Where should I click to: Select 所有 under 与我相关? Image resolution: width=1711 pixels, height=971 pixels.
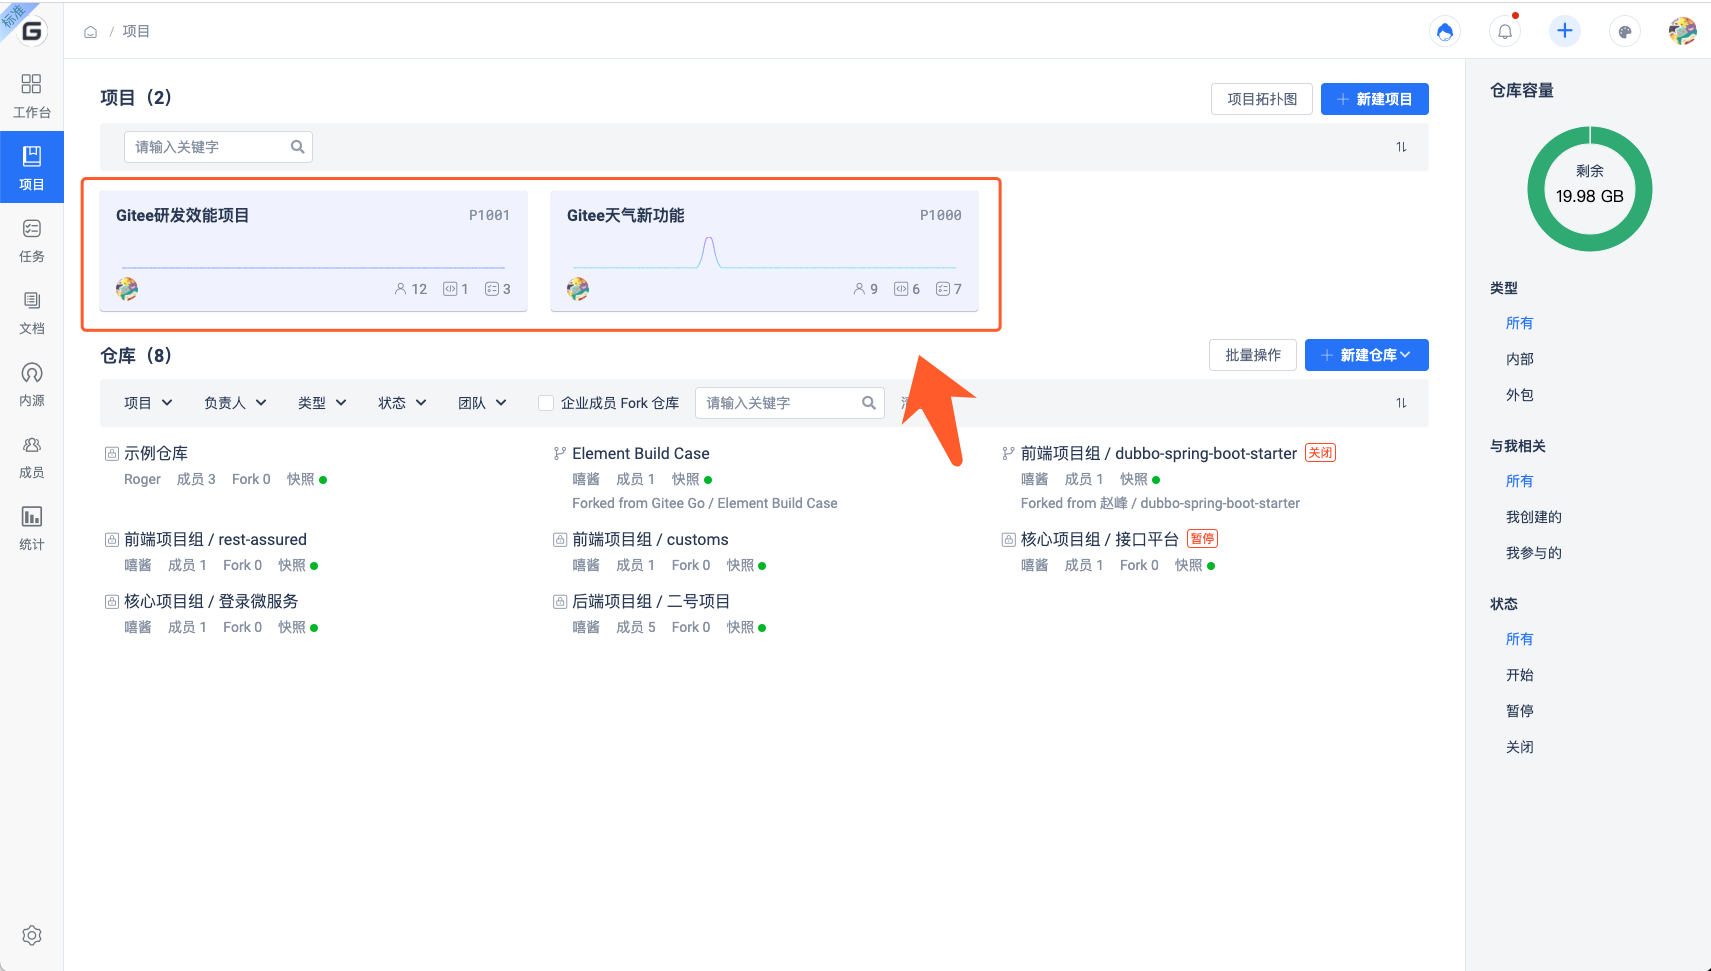click(x=1519, y=481)
